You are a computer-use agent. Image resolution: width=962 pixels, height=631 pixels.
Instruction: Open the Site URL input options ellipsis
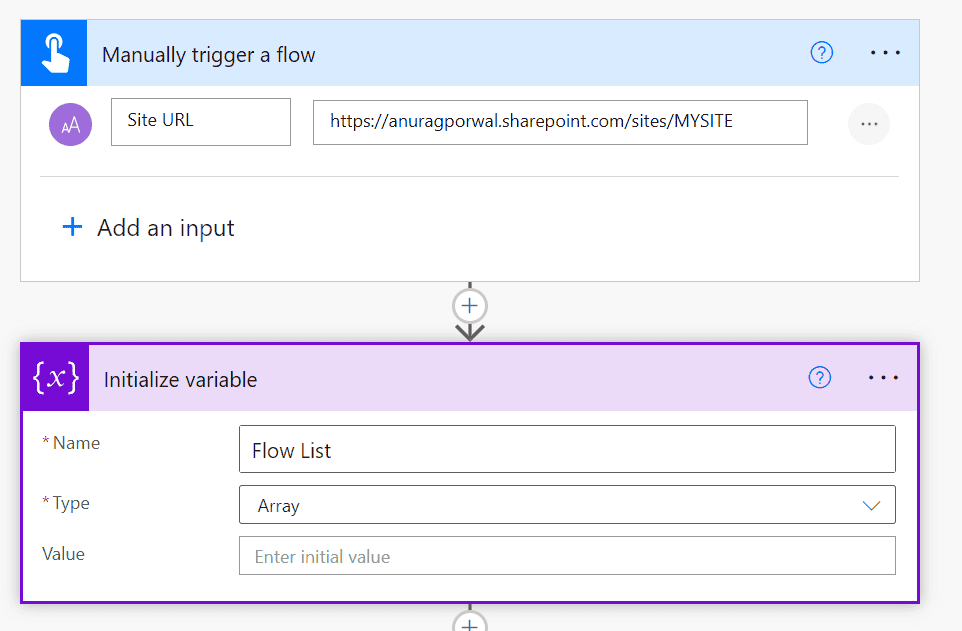coord(868,124)
